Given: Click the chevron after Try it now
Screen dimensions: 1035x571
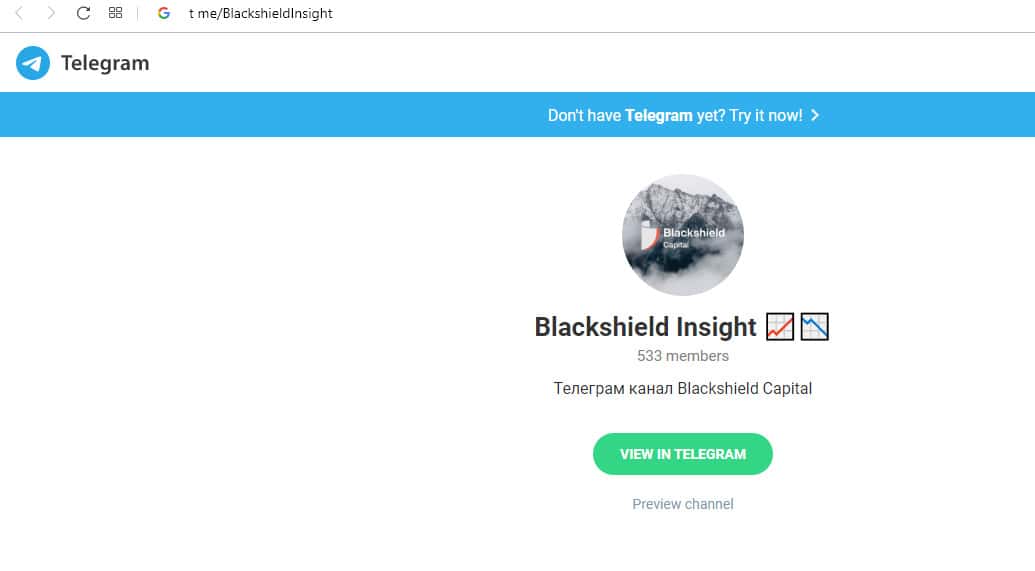Looking at the screenshot, I should click(x=815, y=116).
